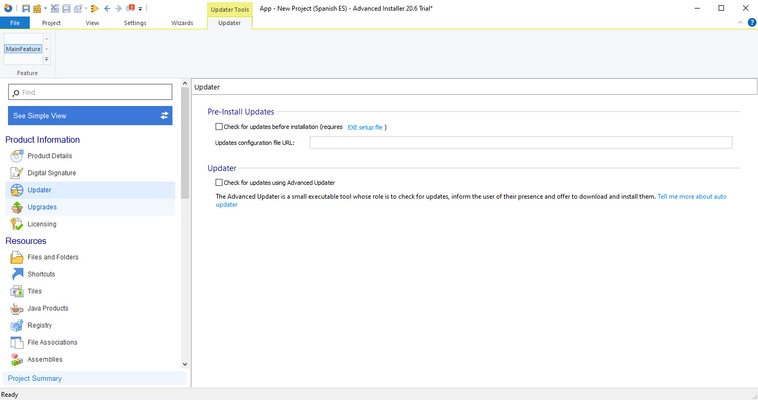The height and width of the screenshot is (400, 758).
Task: Open the Digital Signature page
Action: (x=52, y=173)
